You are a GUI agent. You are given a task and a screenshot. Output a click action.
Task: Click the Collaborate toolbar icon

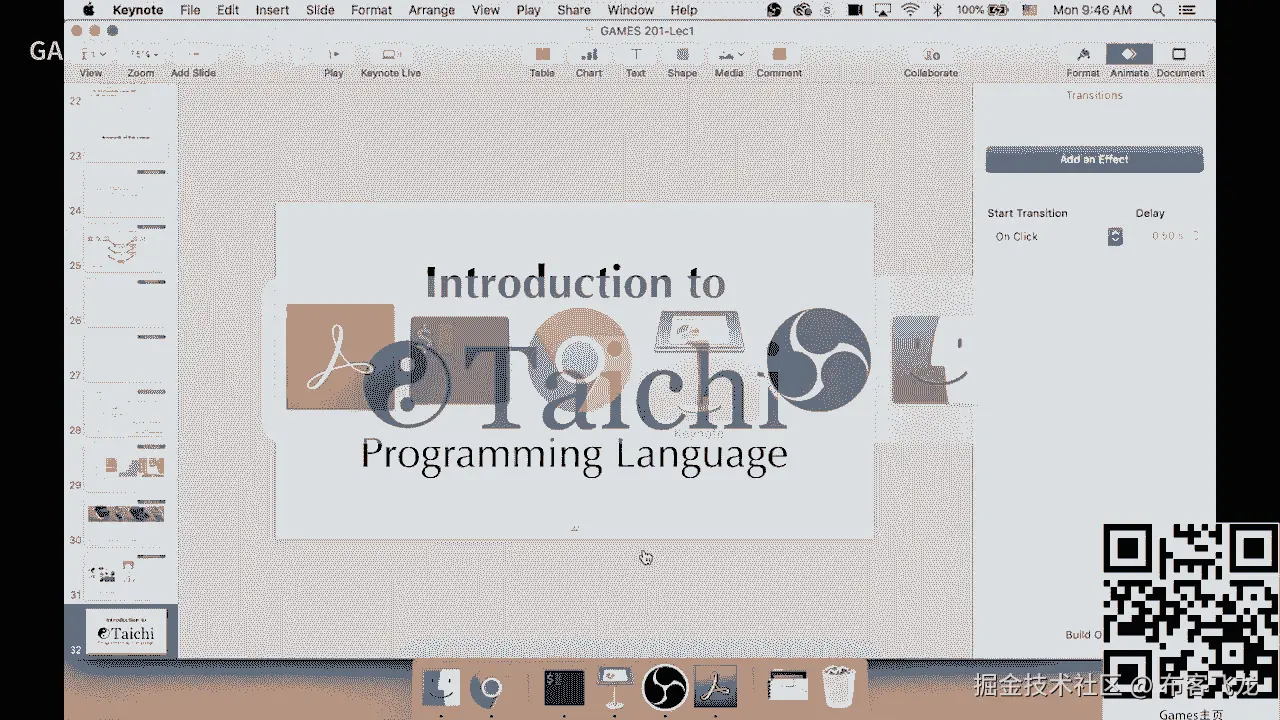coord(931,61)
